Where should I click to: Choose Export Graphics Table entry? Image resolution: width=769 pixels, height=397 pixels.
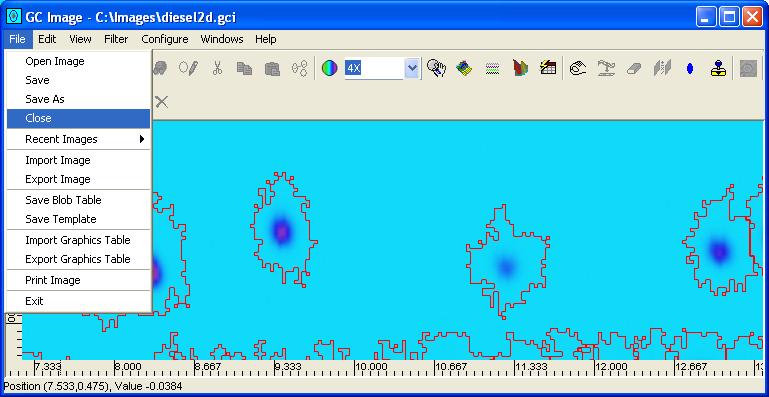point(78,259)
